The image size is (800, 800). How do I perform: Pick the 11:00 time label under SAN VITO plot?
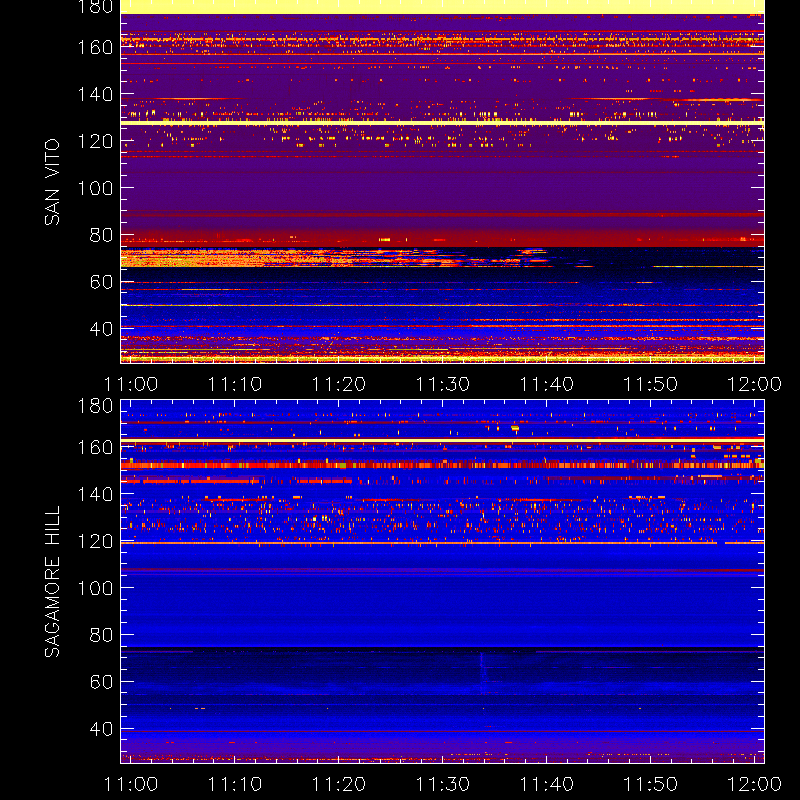click(131, 384)
